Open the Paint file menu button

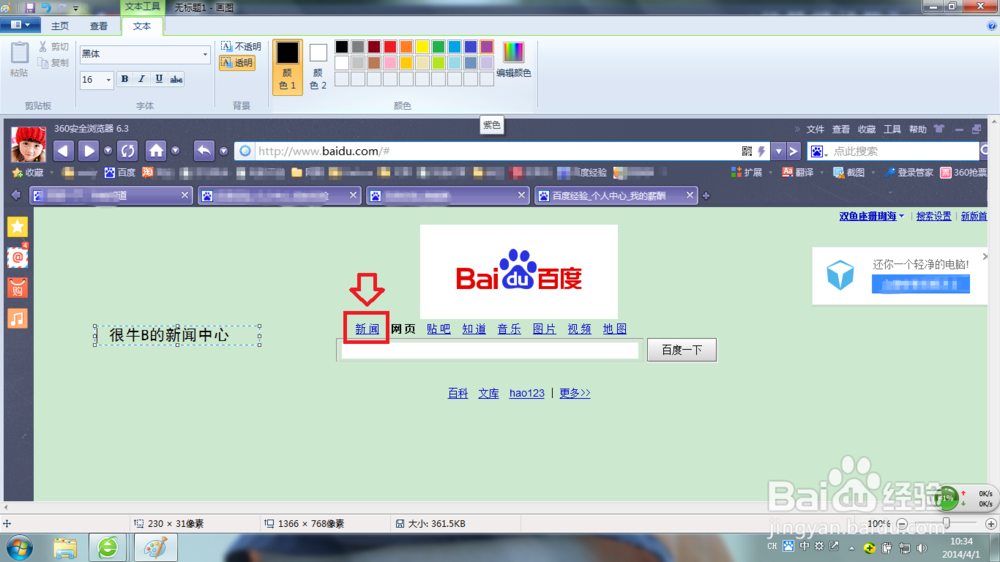pyautogui.click(x=20, y=25)
